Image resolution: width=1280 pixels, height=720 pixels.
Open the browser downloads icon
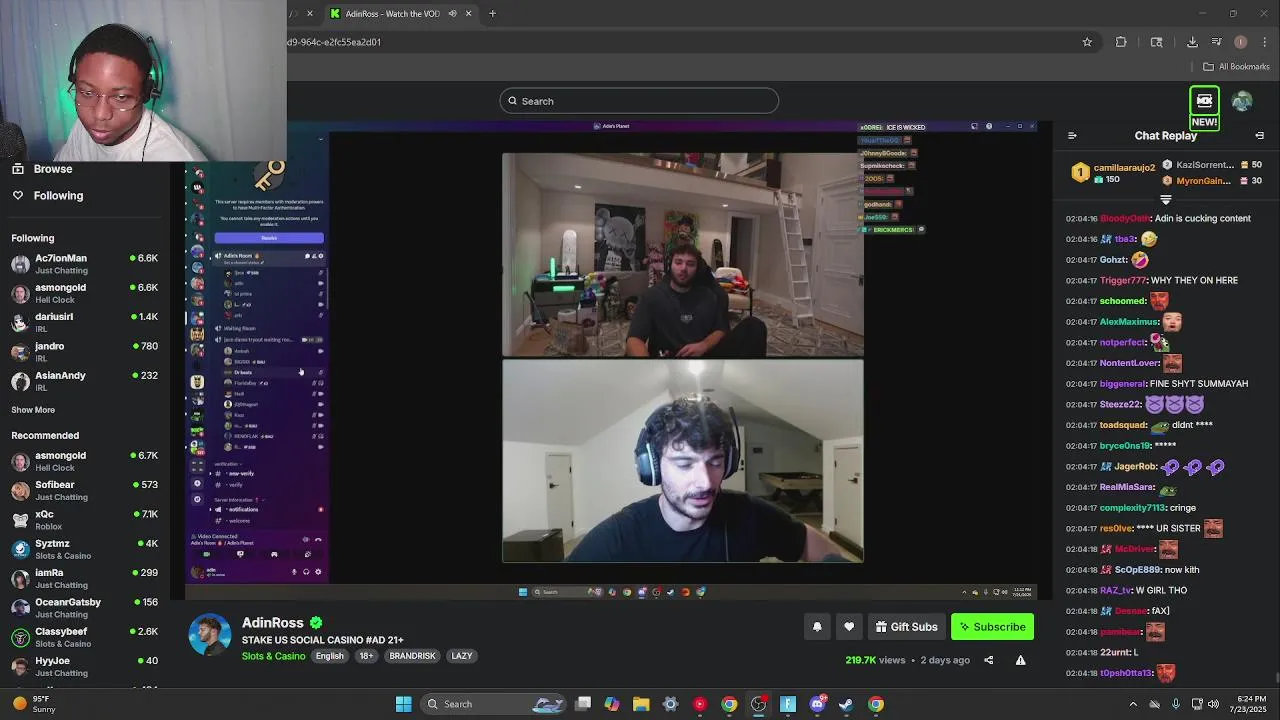(1192, 42)
